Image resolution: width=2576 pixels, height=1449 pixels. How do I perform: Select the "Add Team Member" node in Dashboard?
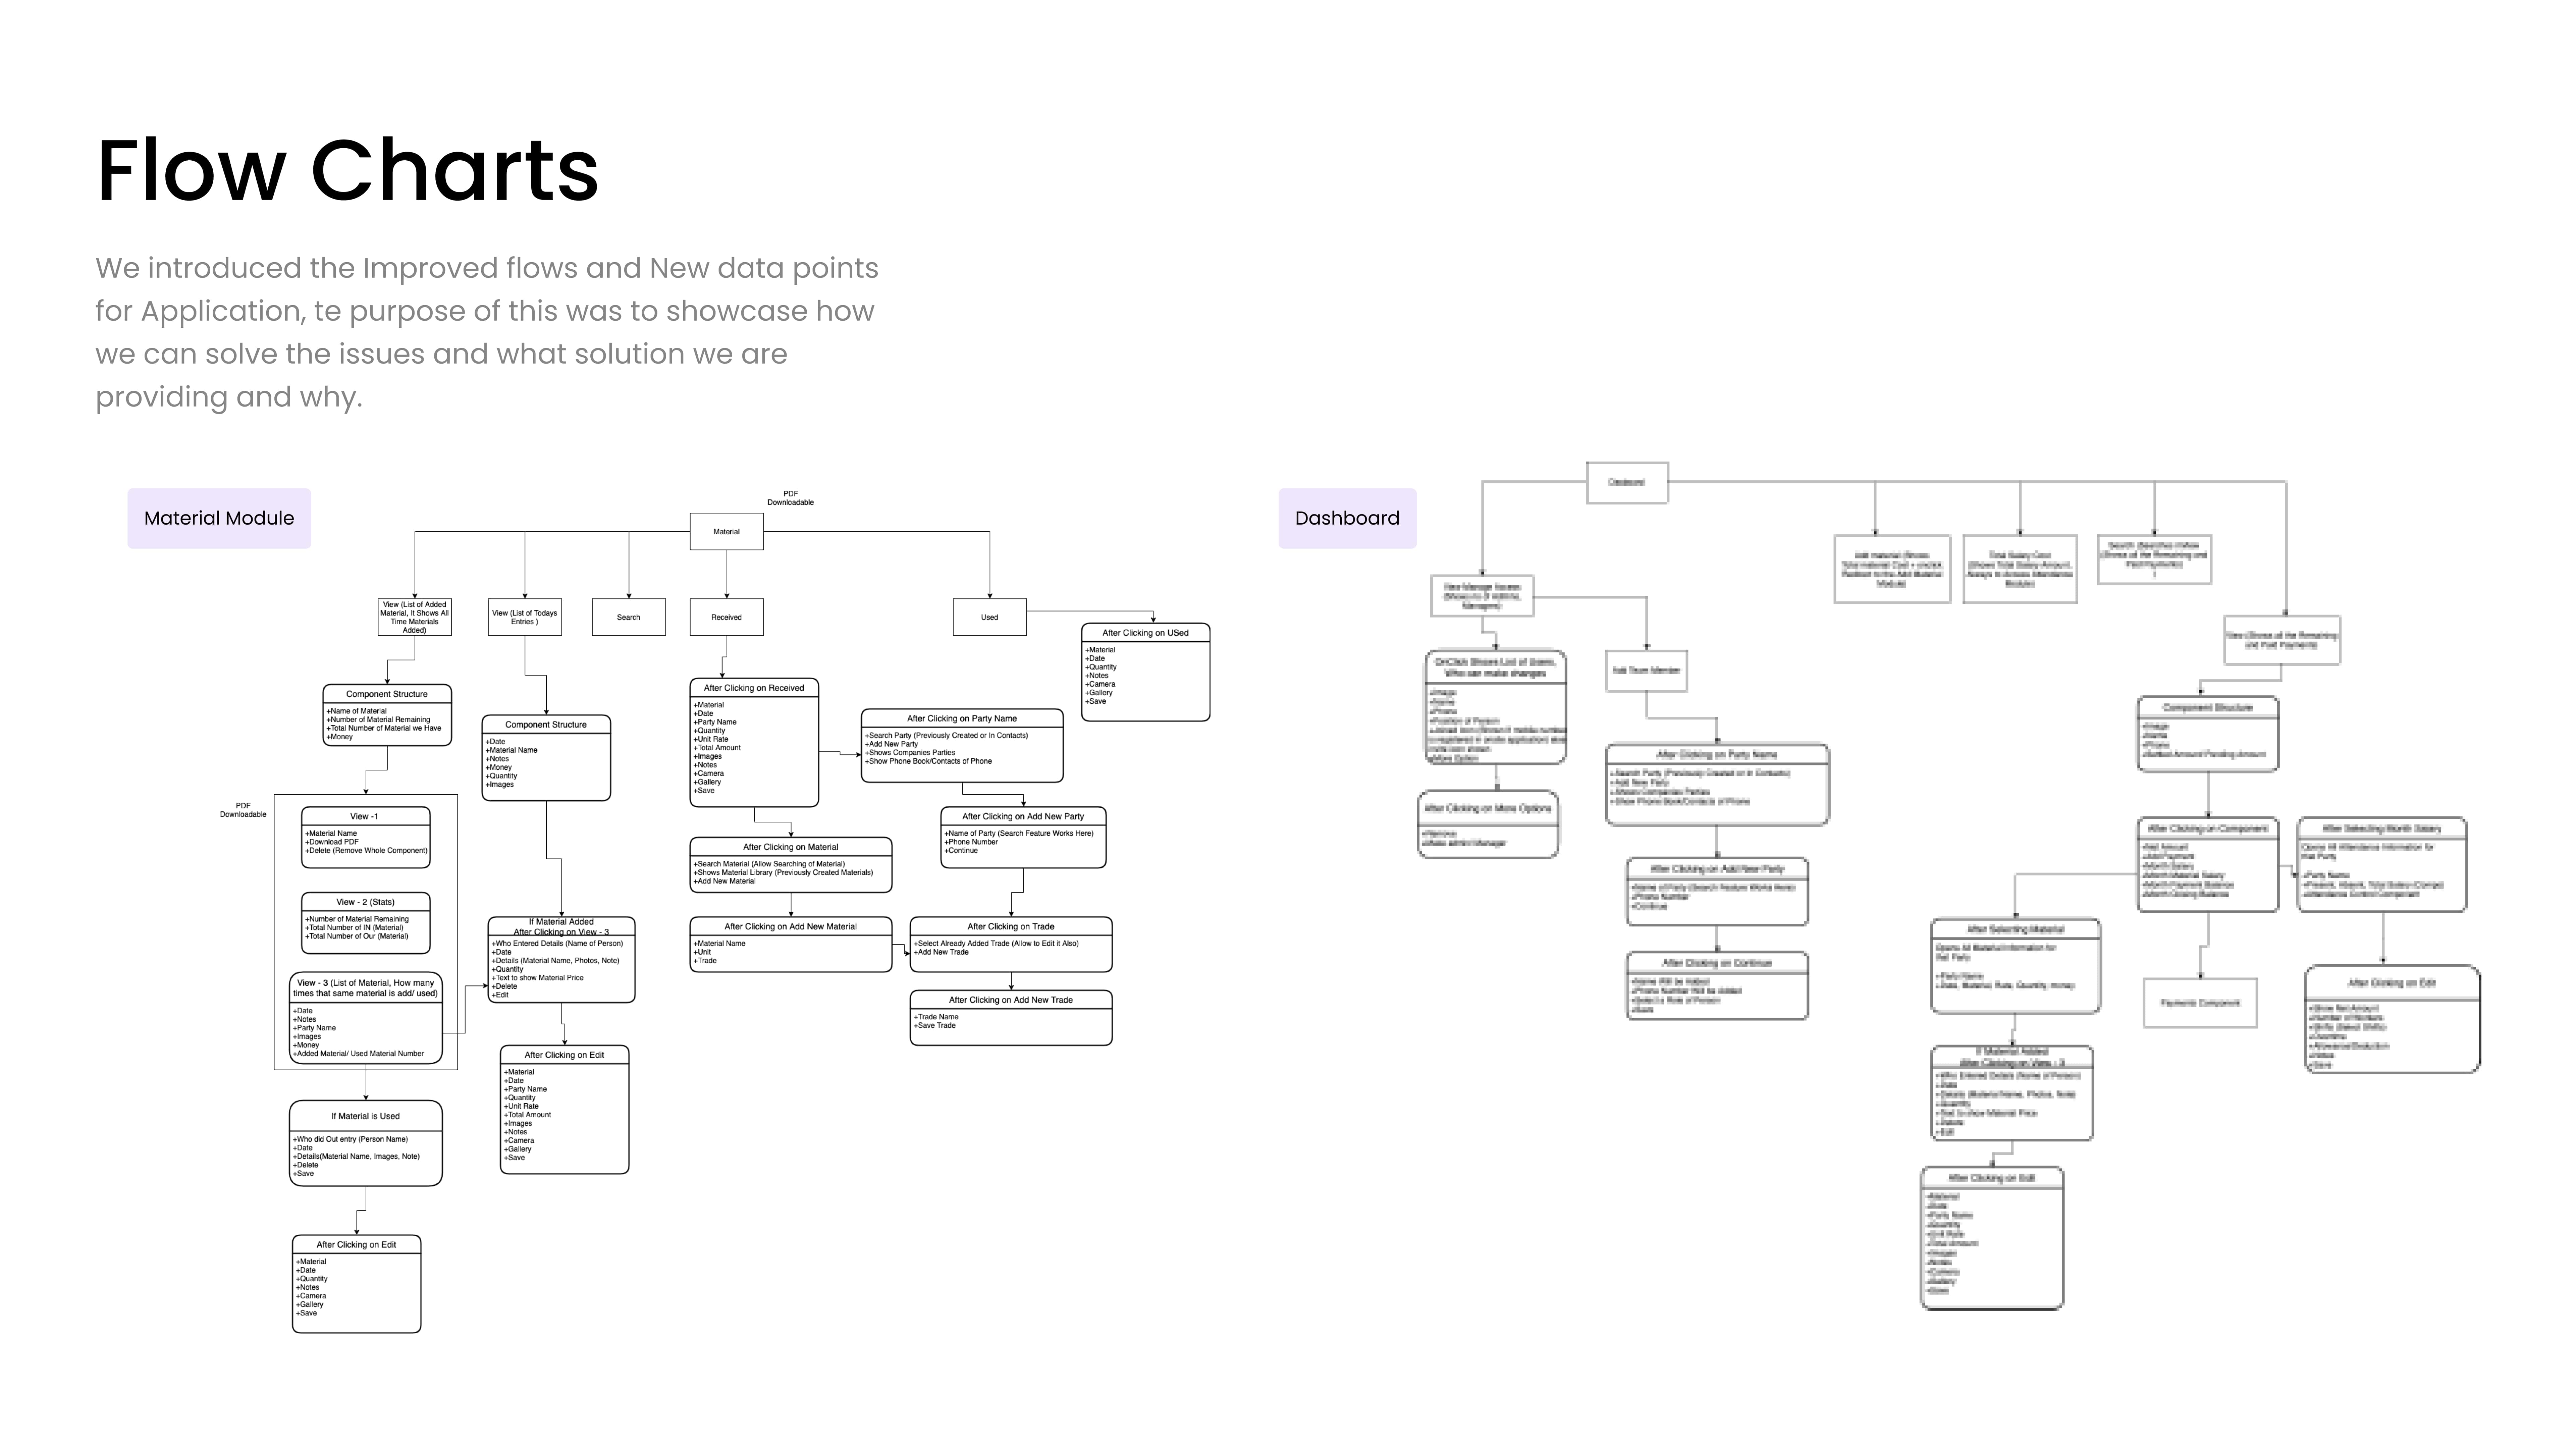[1646, 670]
